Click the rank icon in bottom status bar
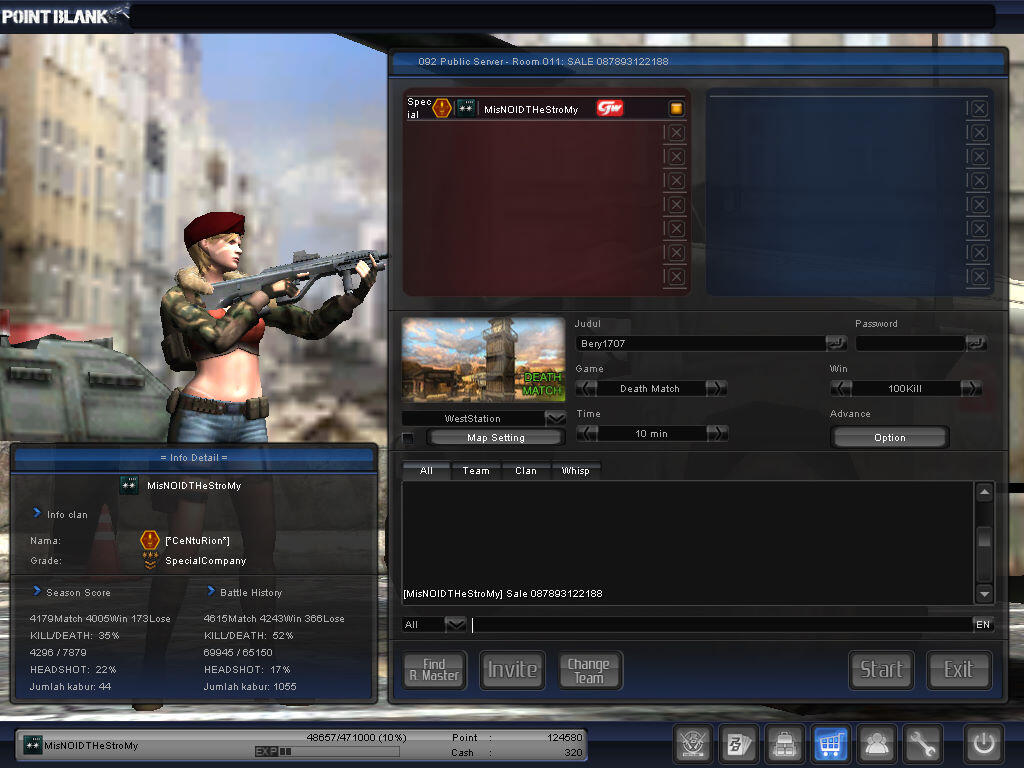 [33, 744]
